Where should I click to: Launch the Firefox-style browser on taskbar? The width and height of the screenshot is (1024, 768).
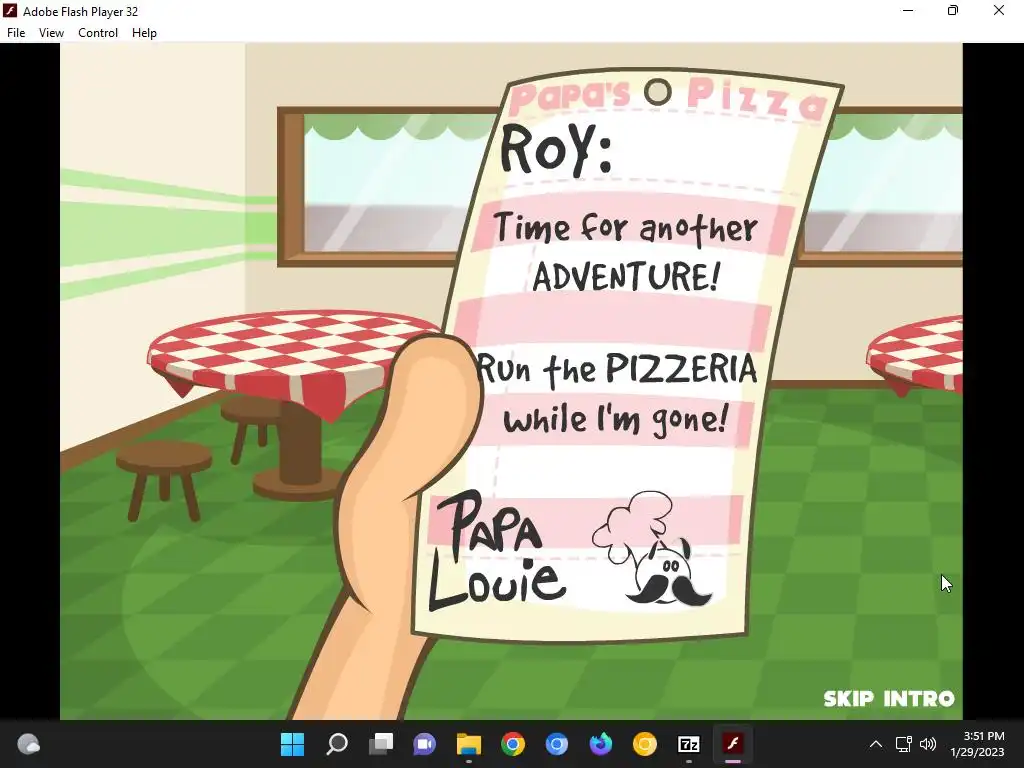(x=601, y=744)
